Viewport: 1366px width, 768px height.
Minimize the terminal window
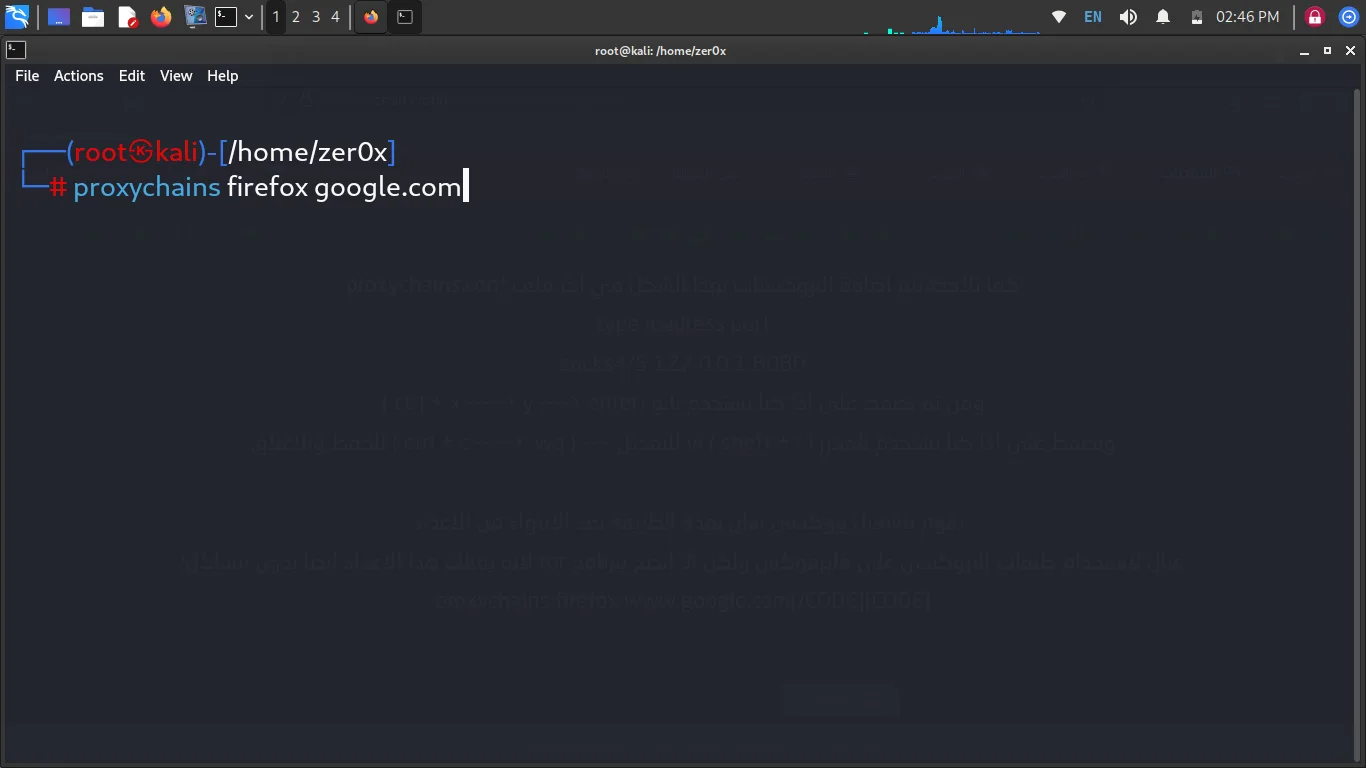tap(1305, 51)
